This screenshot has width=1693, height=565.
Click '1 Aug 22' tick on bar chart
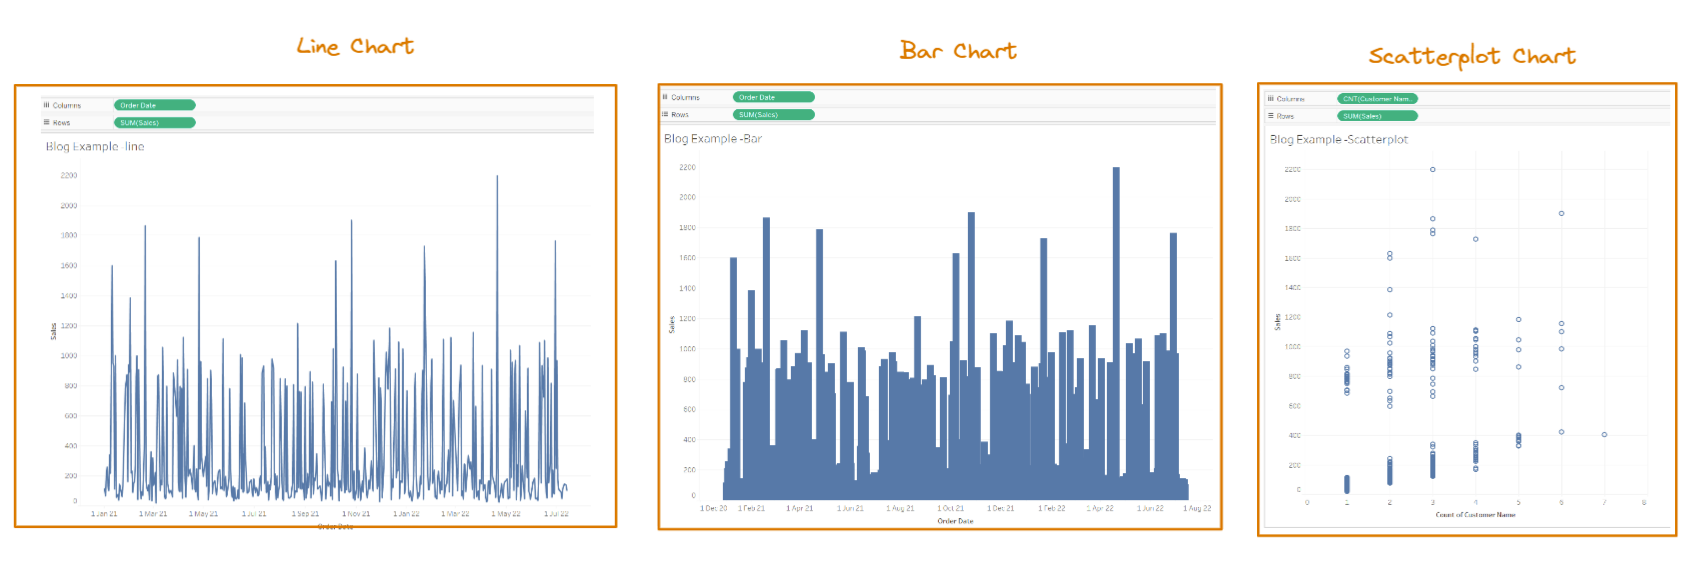pos(1197,509)
